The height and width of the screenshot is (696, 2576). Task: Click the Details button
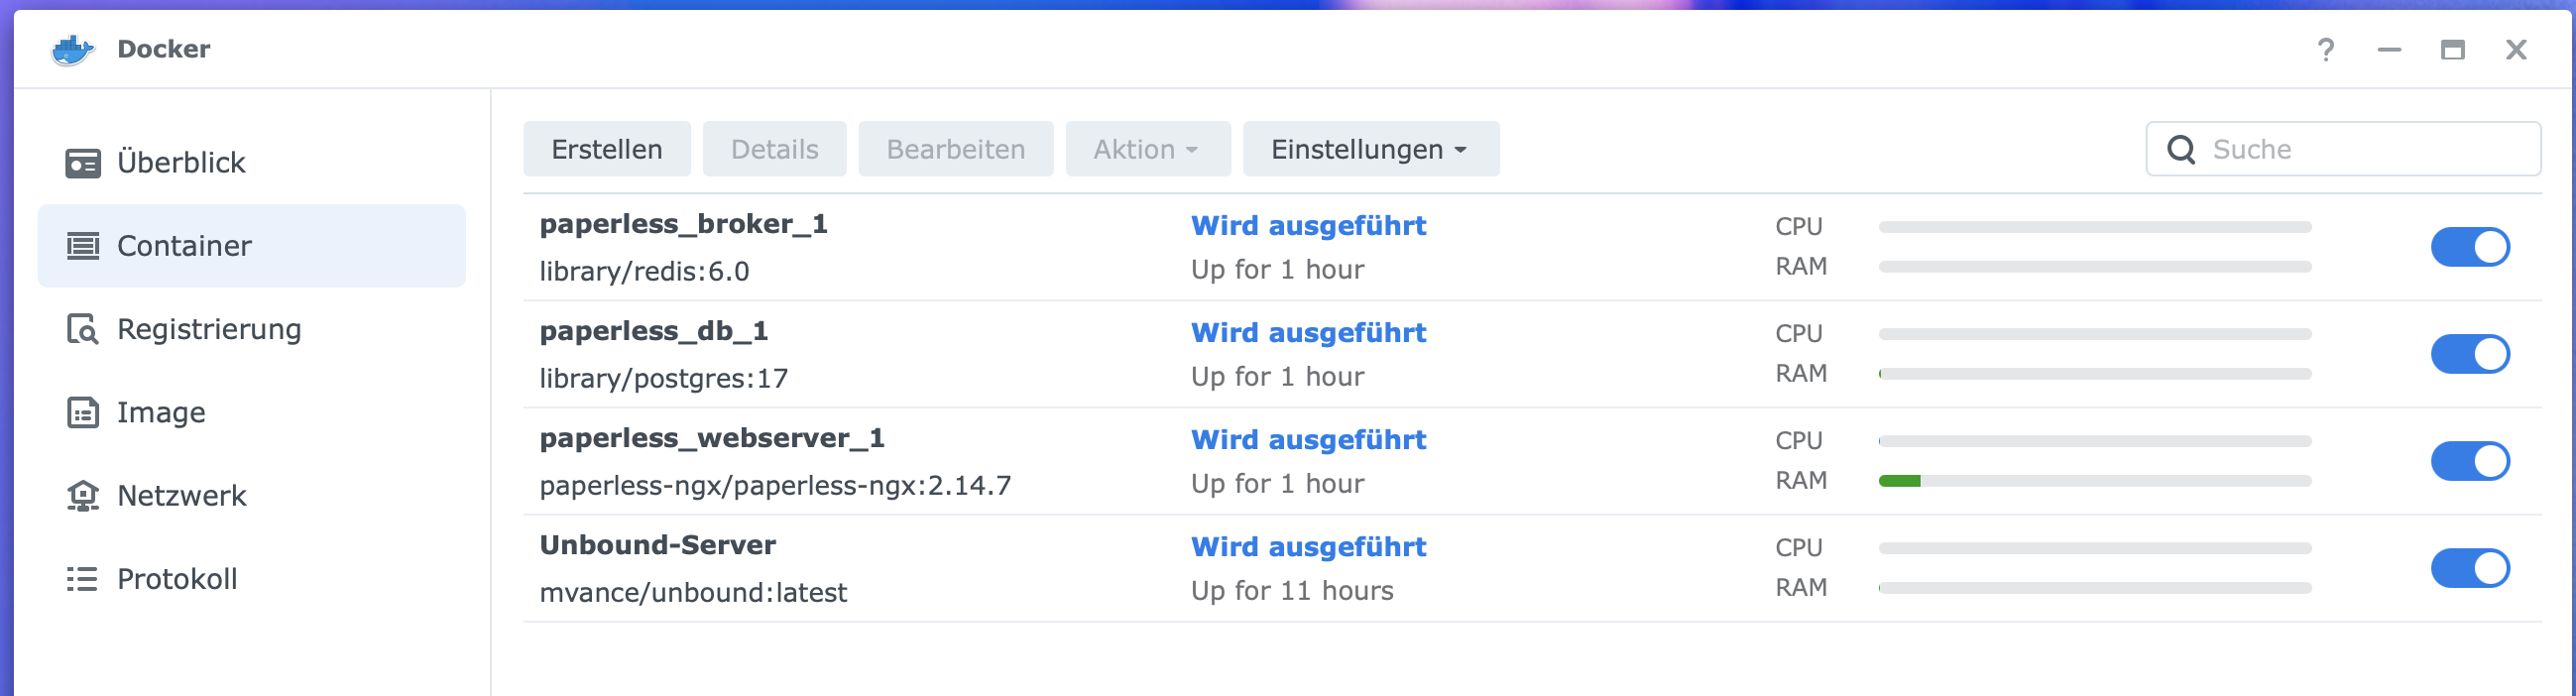774,150
